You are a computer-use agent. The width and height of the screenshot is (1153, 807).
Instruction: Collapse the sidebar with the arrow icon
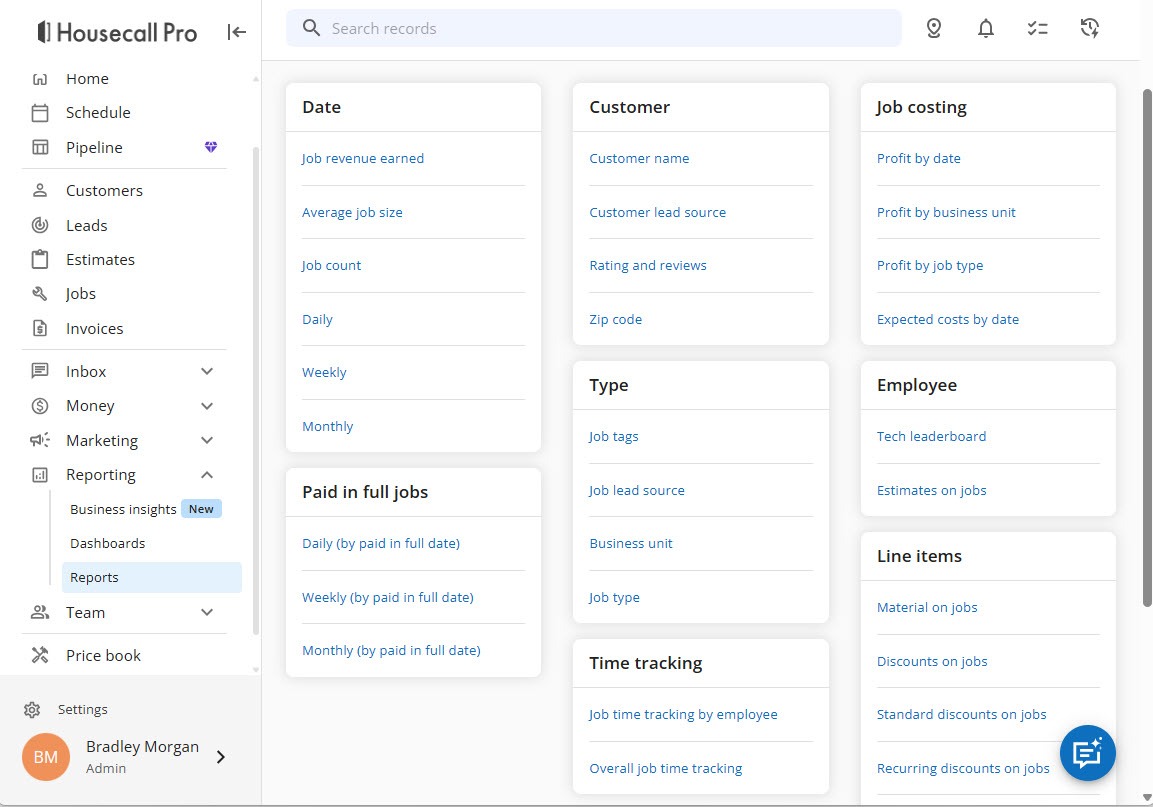coord(237,32)
